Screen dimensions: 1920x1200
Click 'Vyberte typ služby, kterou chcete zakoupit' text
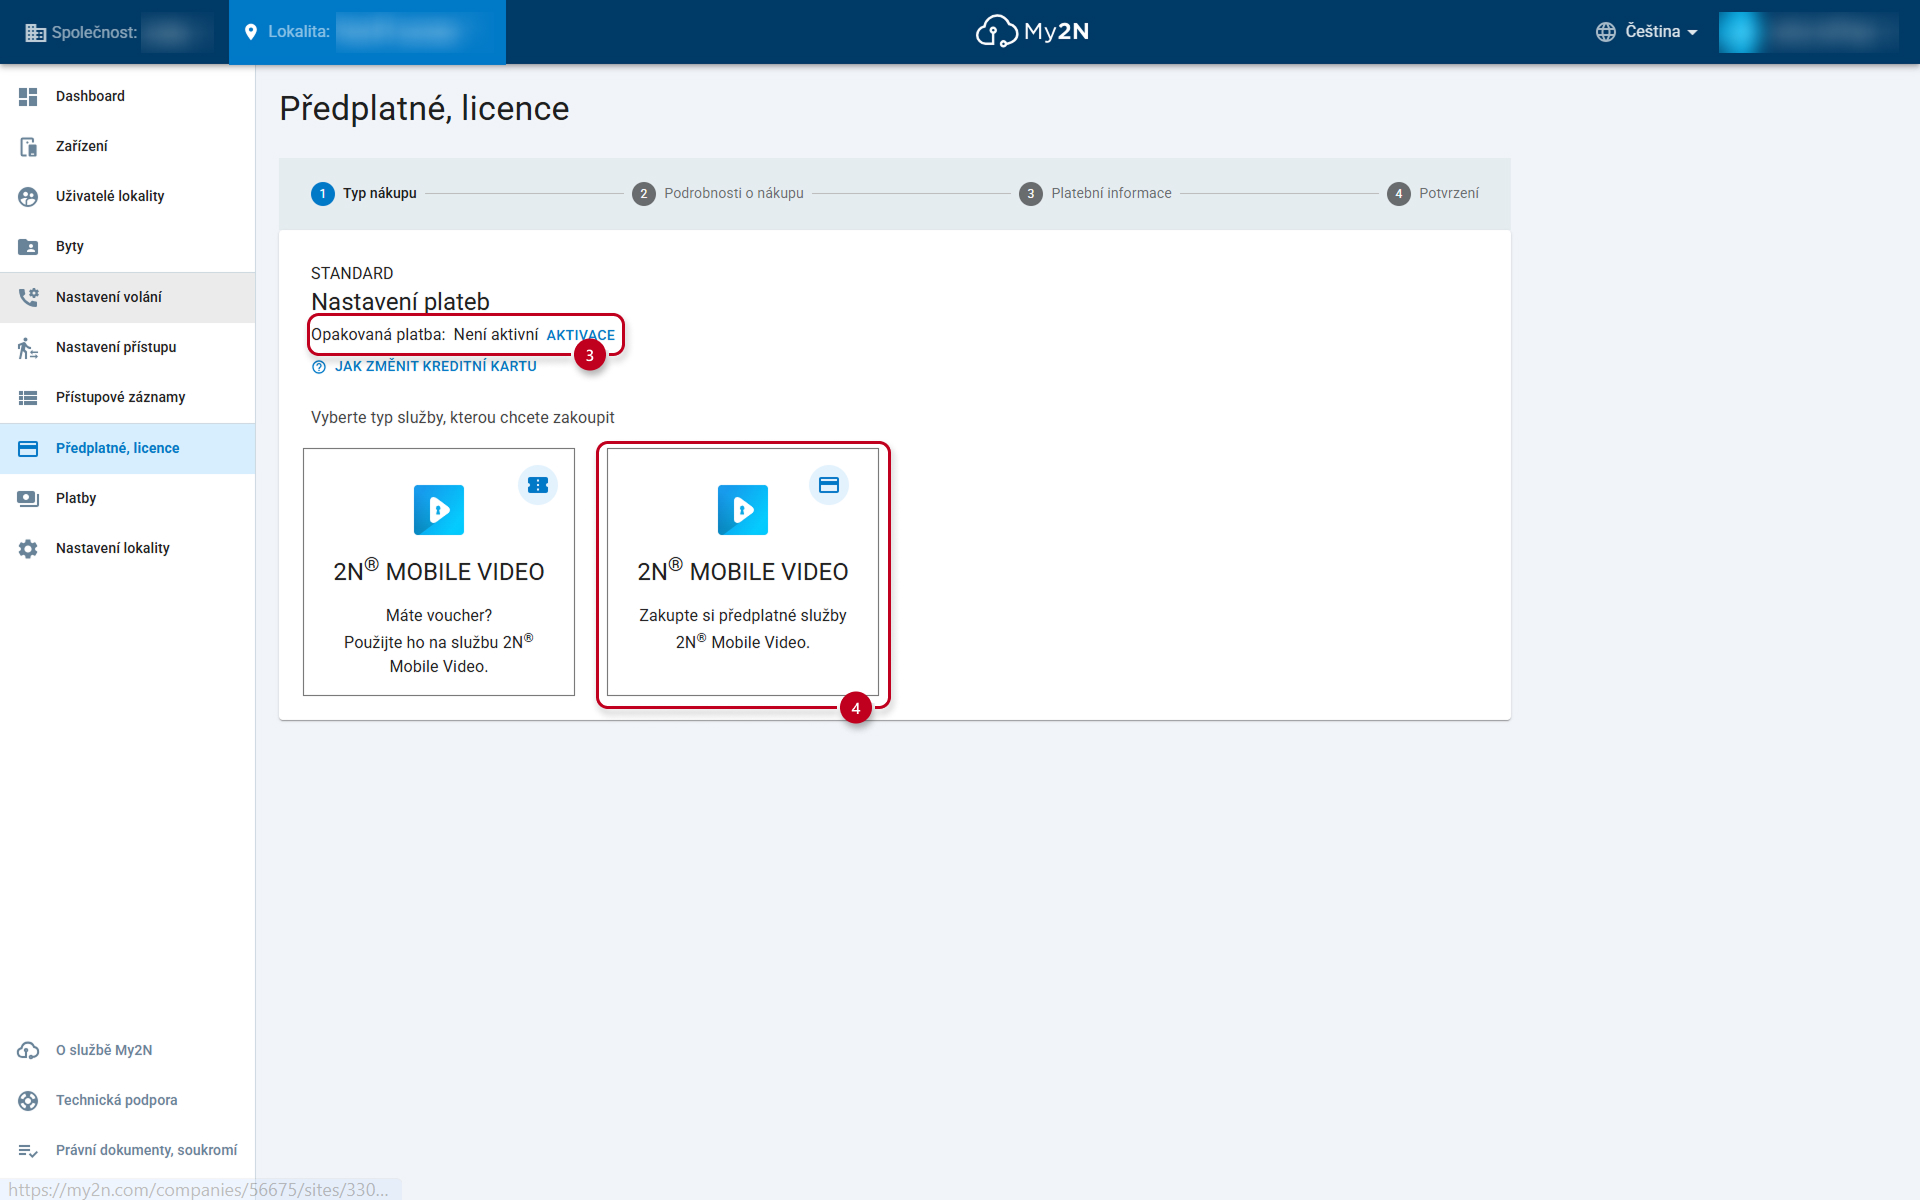tap(463, 417)
